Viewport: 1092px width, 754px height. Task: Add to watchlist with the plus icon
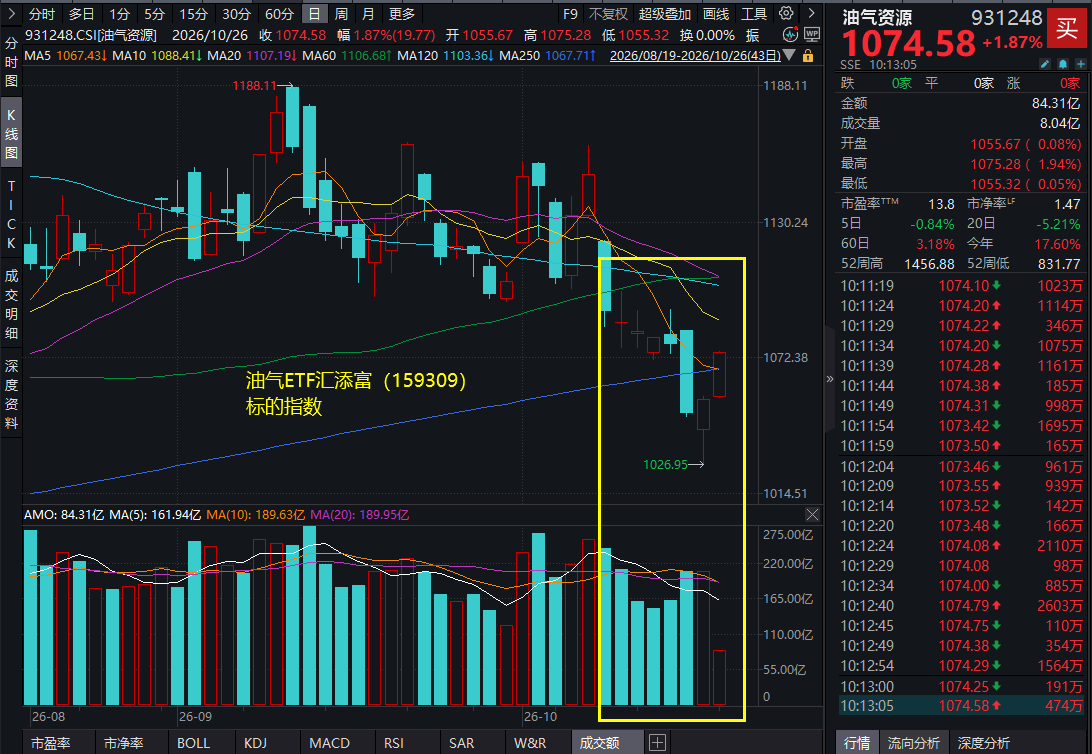pos(1081,64)
